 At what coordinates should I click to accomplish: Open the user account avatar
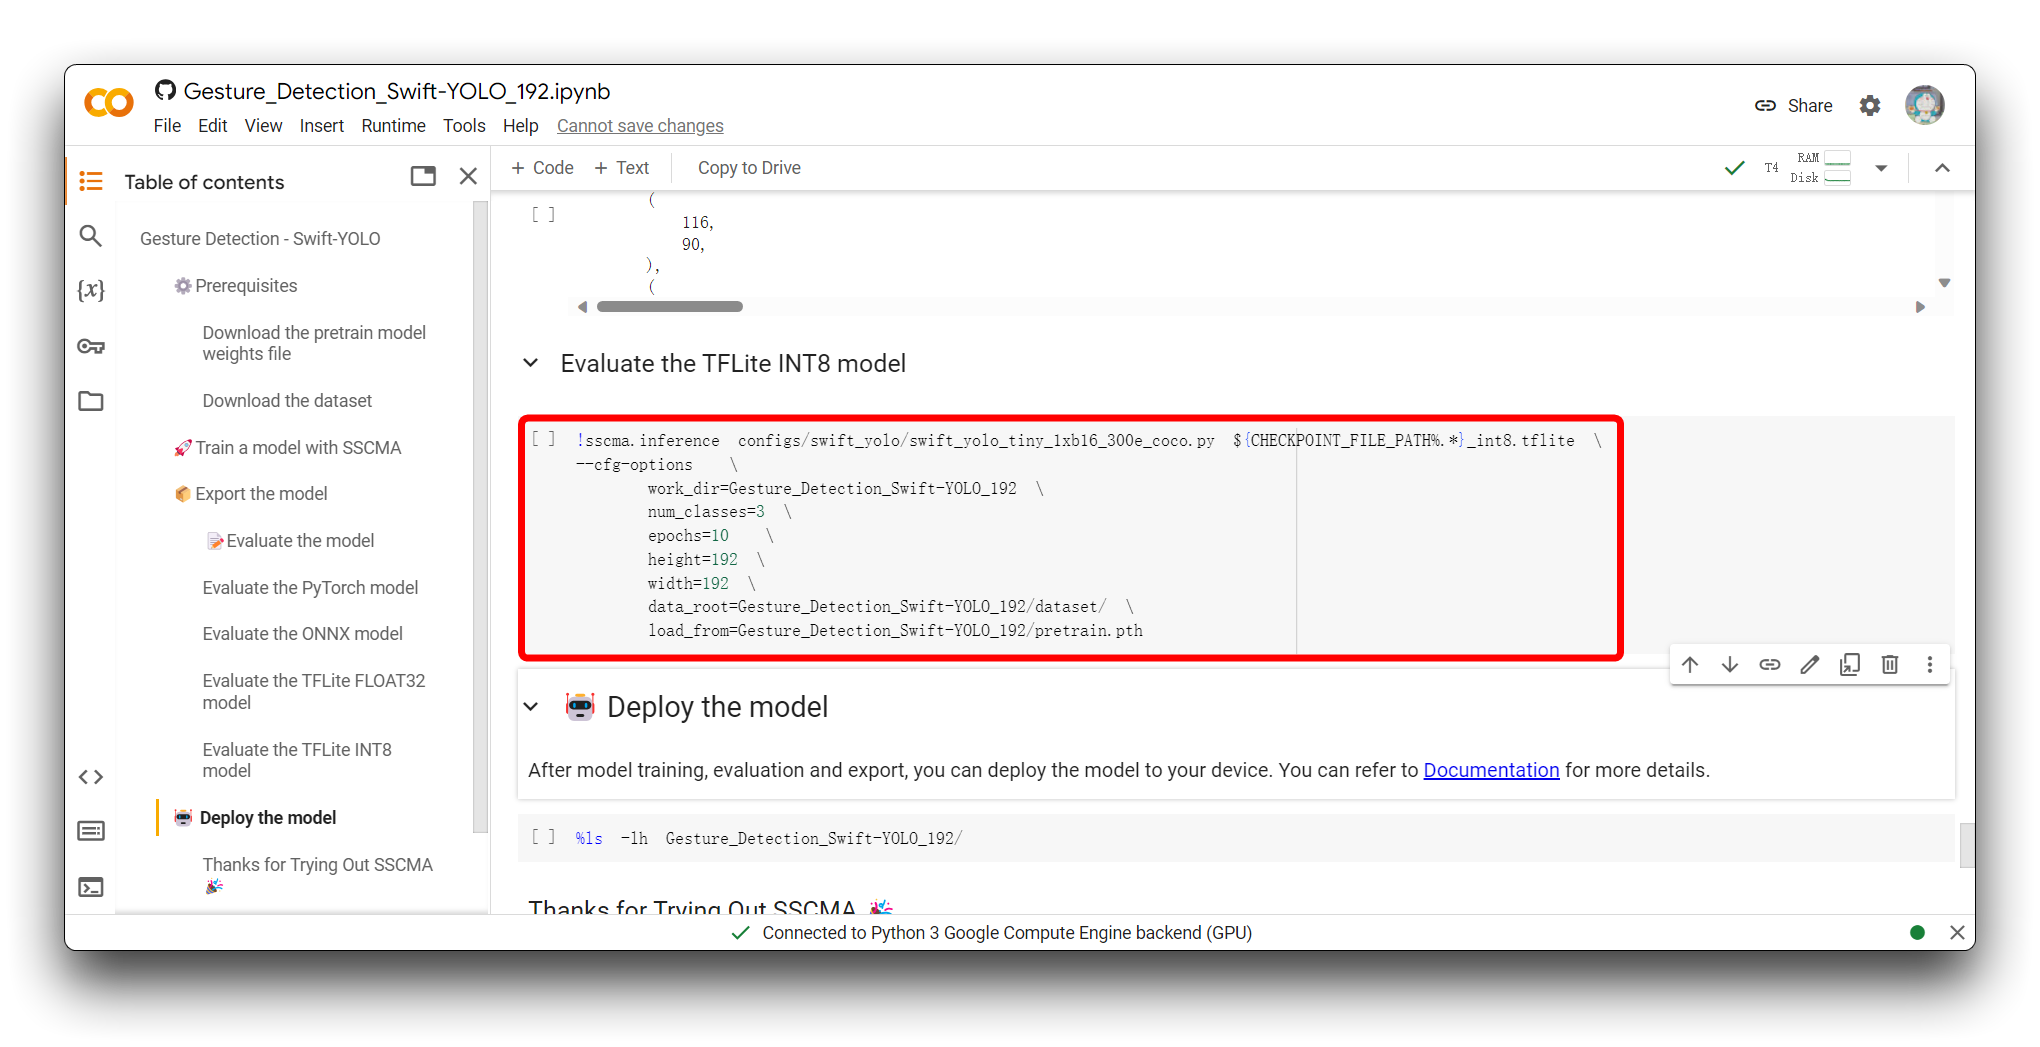pos(1924,105)
